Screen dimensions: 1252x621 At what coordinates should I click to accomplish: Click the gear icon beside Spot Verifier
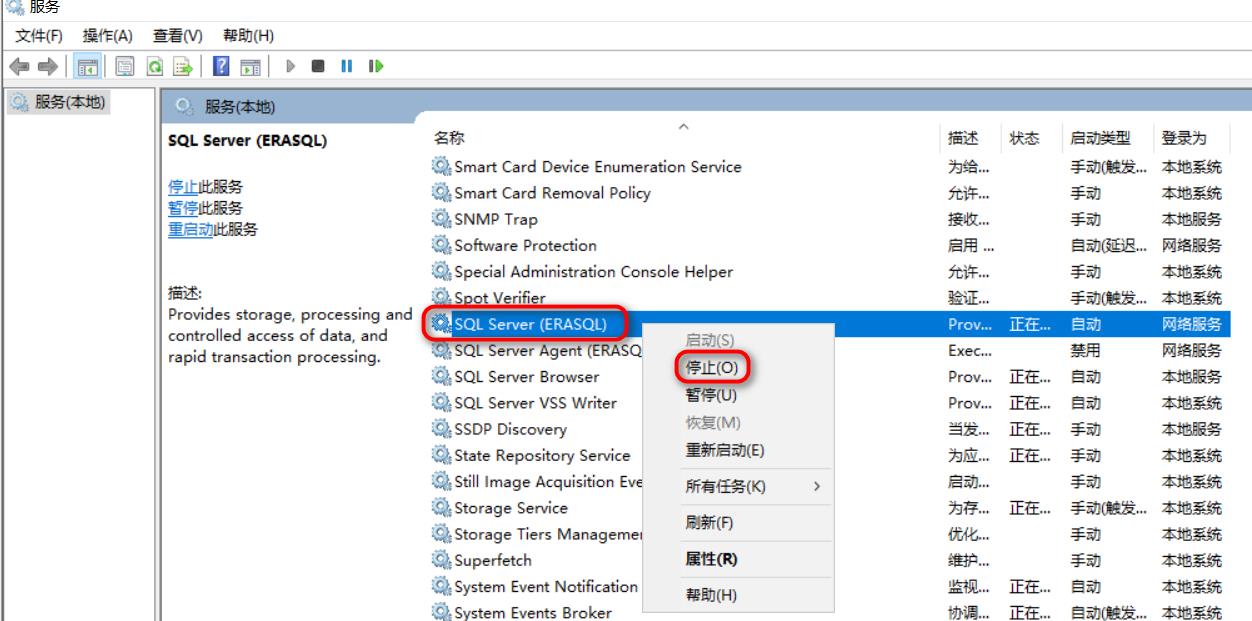click(441, 298)
